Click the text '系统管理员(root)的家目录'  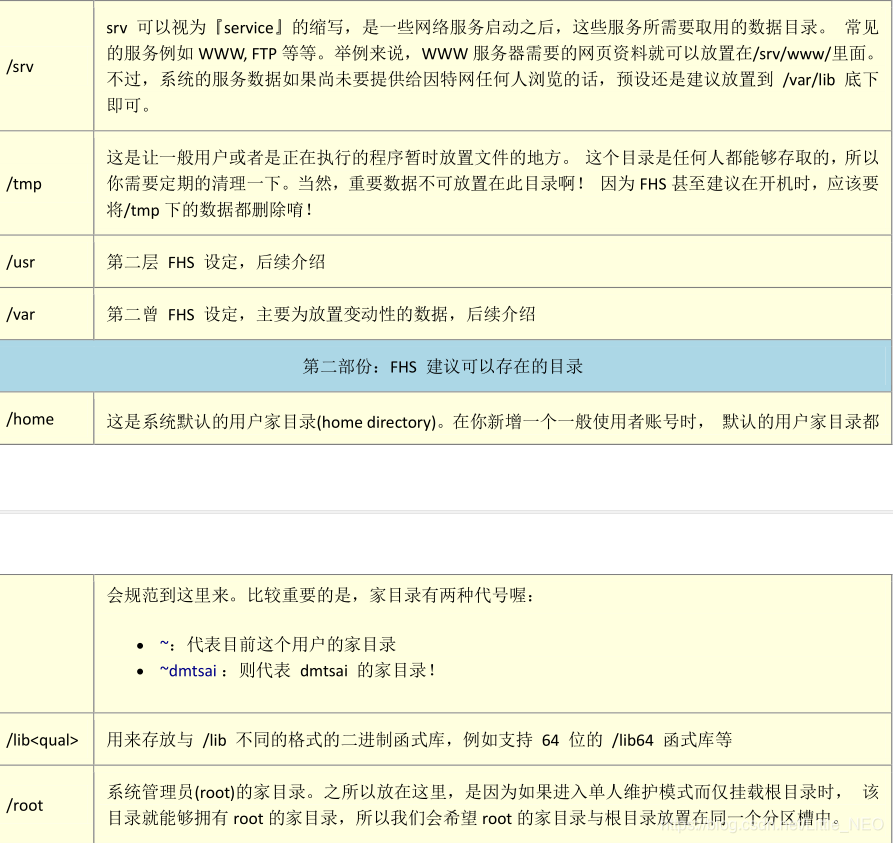click(207, 792)
